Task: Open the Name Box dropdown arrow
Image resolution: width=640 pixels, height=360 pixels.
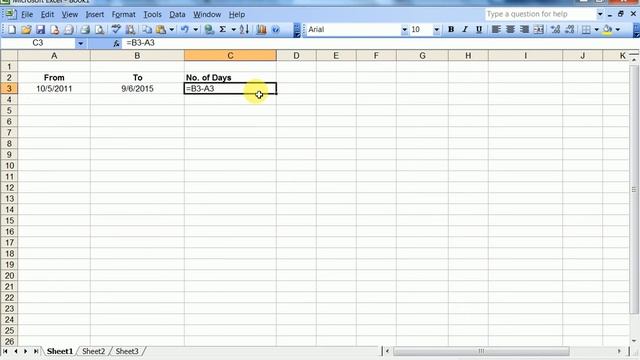Action: point(80,43)
